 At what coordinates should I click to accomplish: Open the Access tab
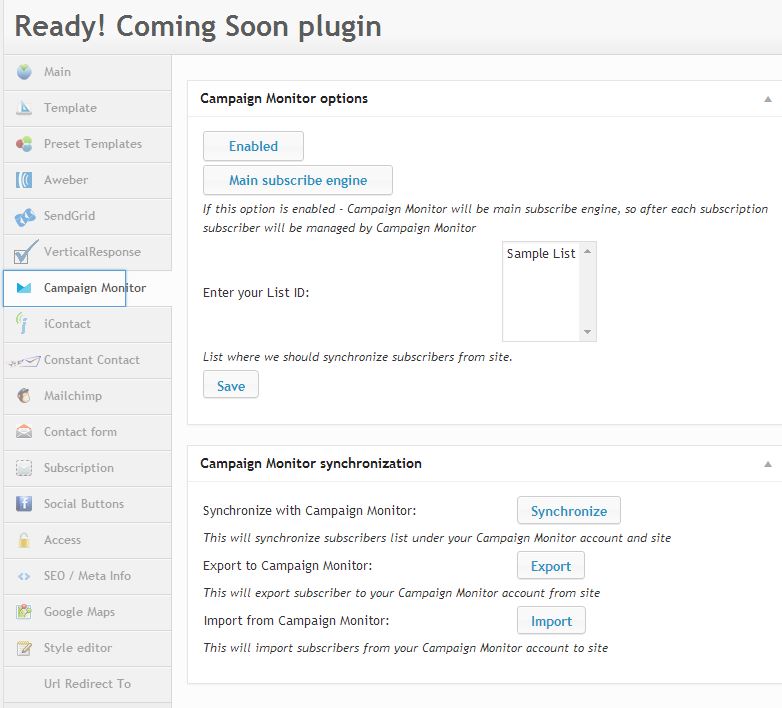88,540
